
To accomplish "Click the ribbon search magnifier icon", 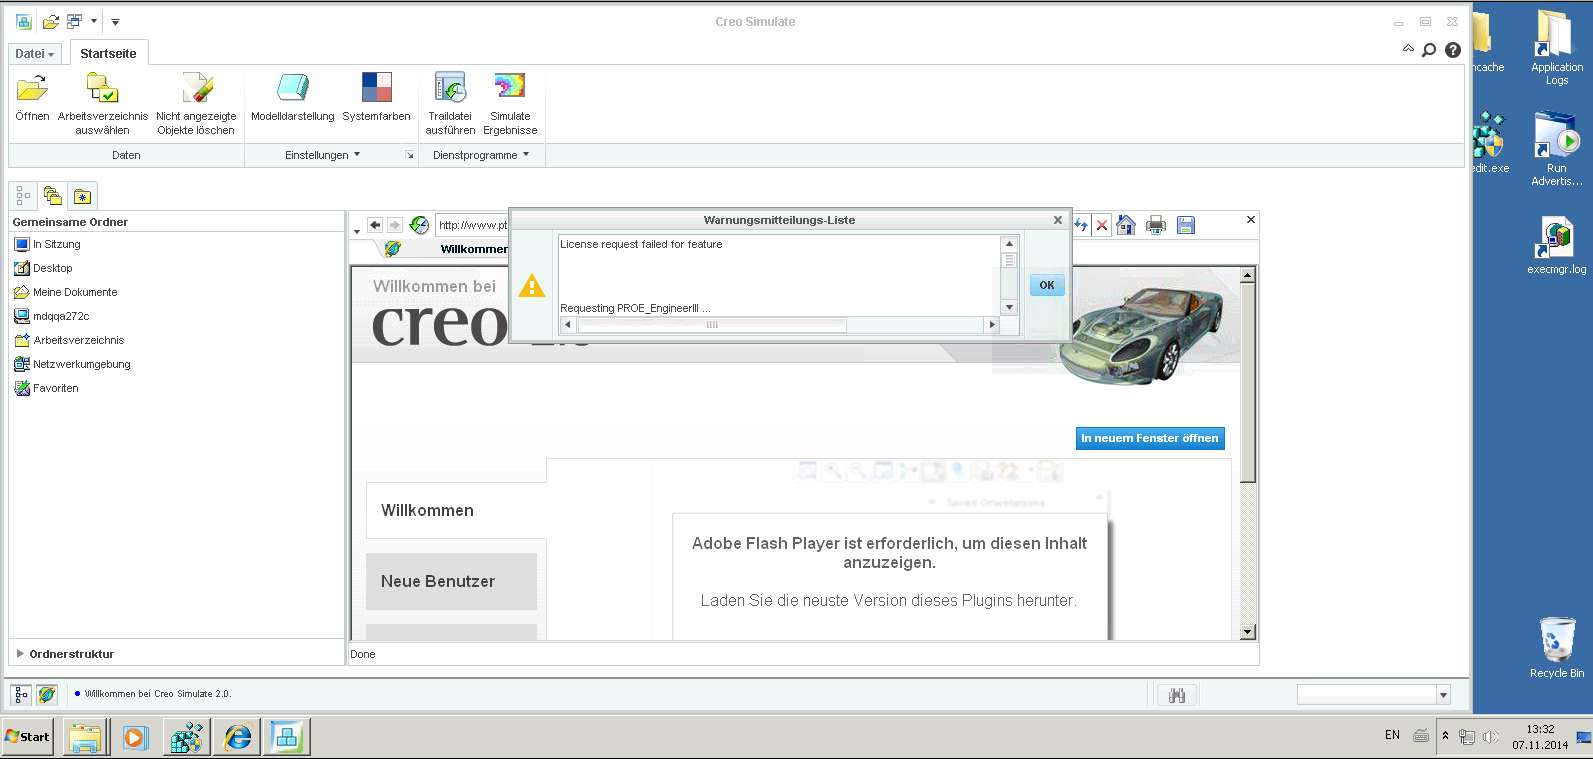I will coord(1429,50).
